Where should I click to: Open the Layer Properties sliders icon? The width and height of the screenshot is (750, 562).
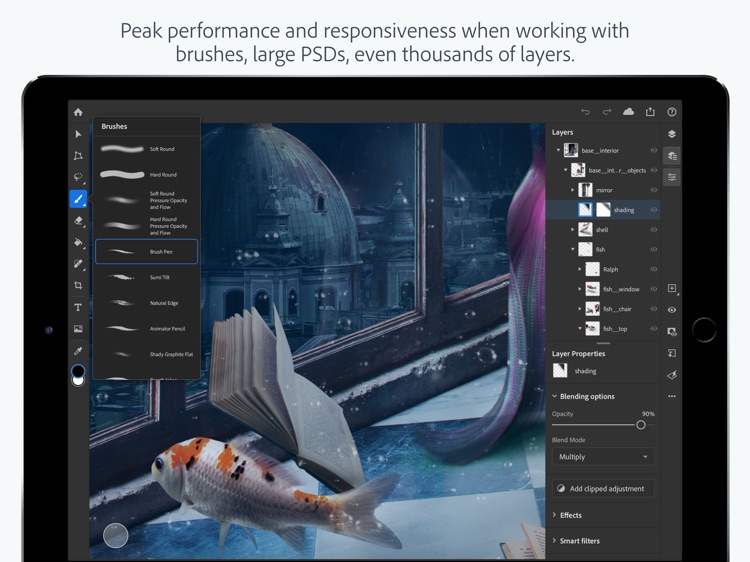pyautogui.click(x=672, y=177)
